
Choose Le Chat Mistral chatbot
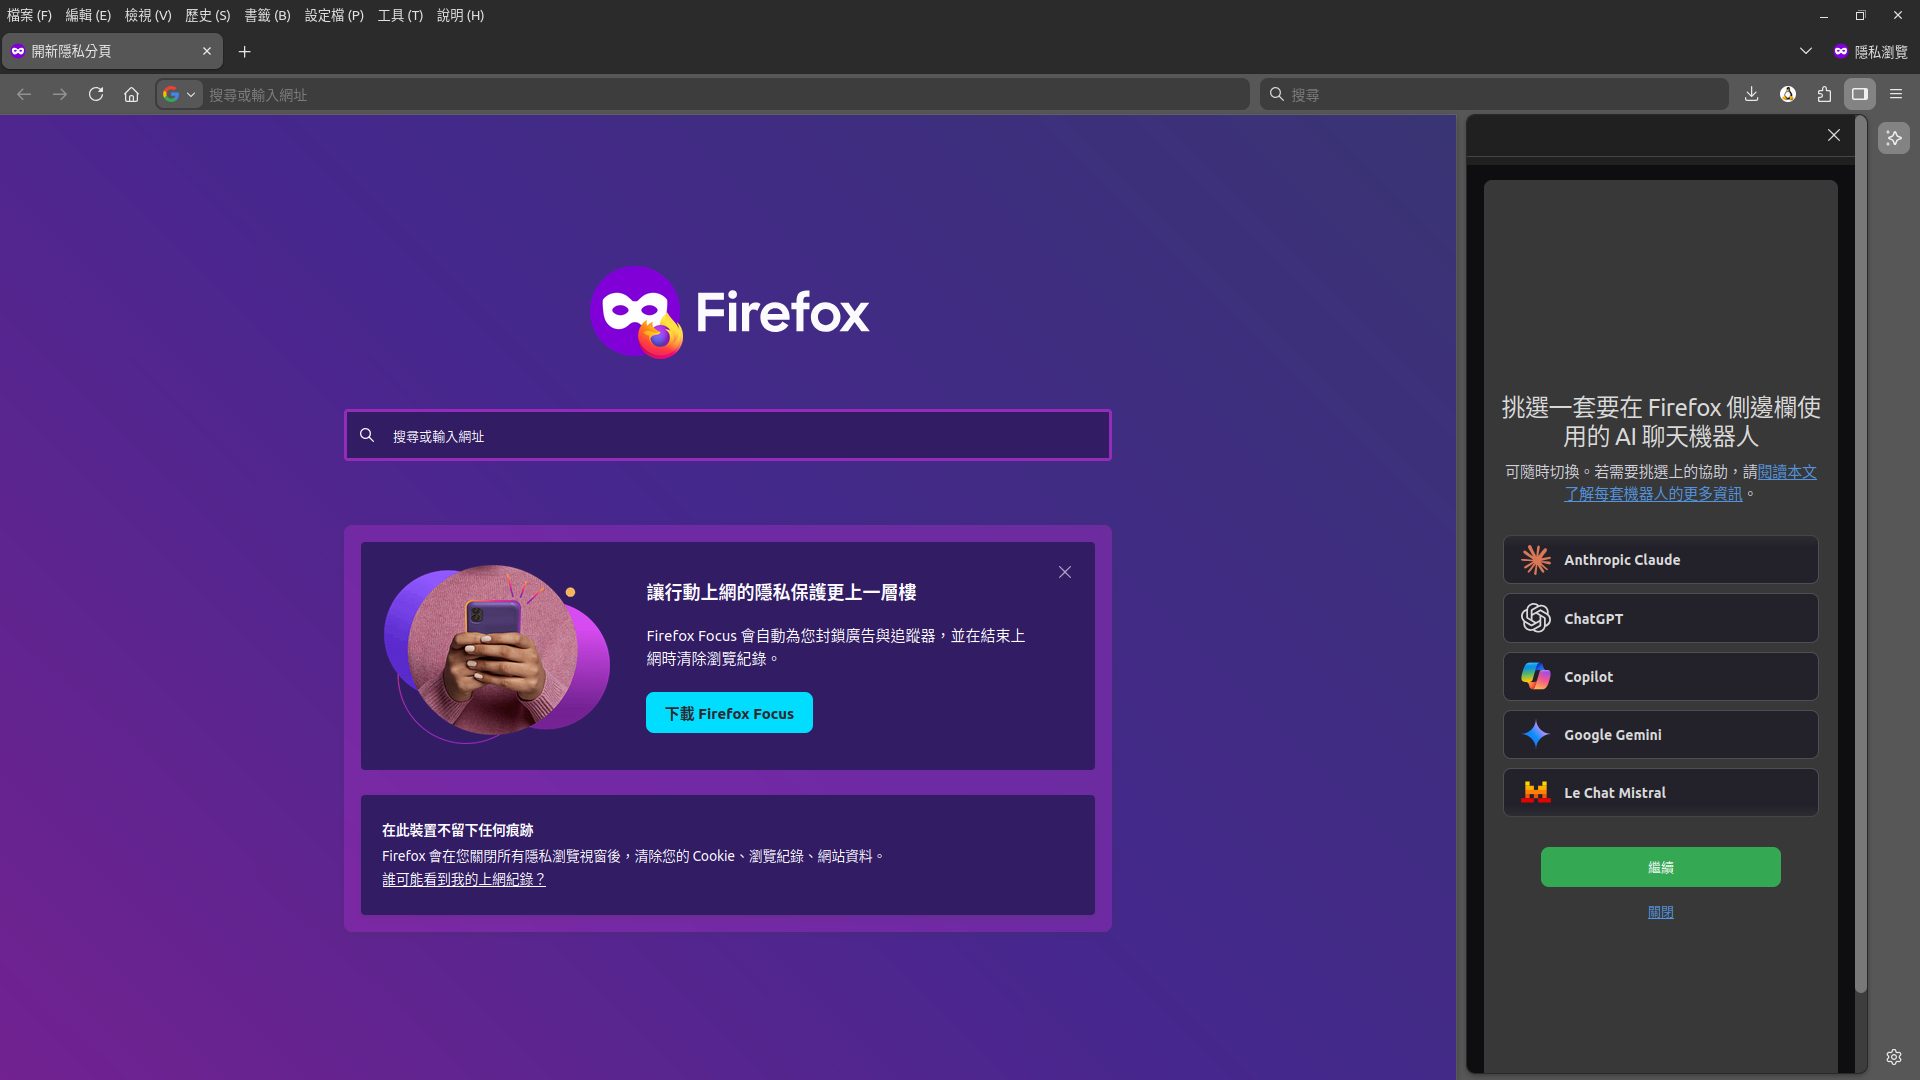1660,792
